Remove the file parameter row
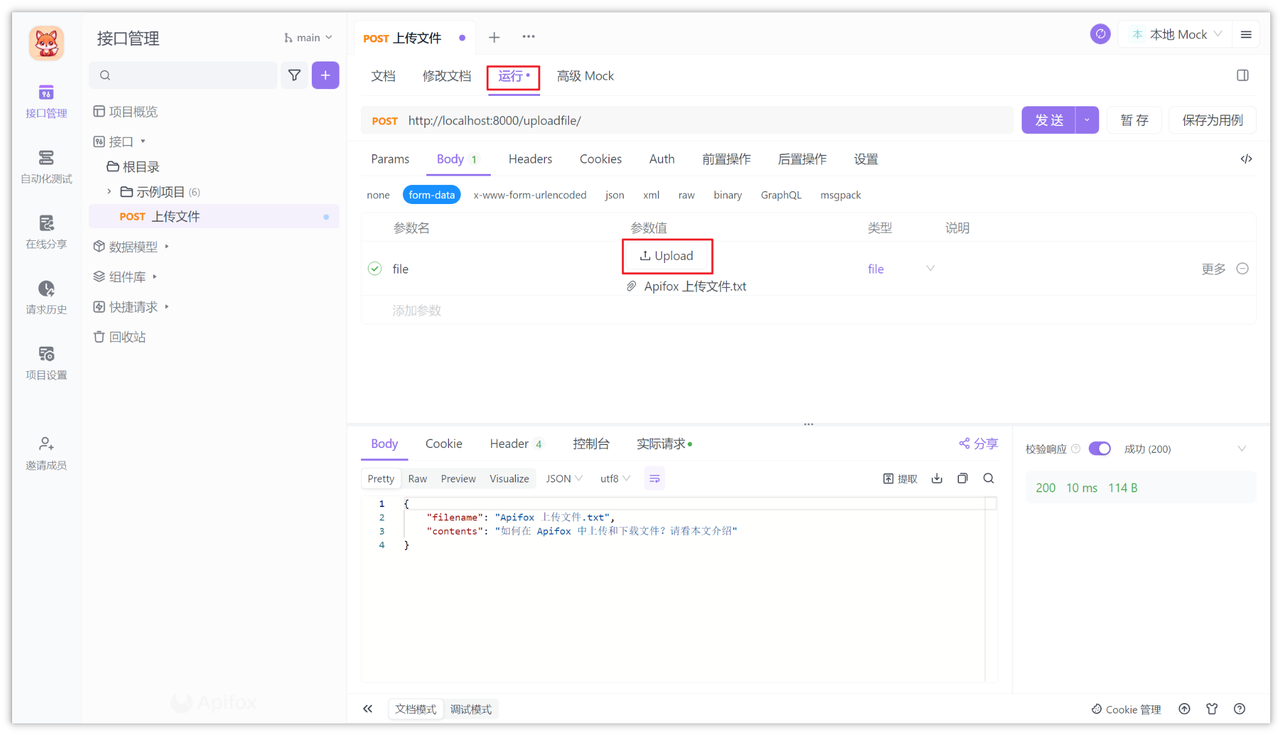Screen dimensions: 1280x735 coord(1242,269)
